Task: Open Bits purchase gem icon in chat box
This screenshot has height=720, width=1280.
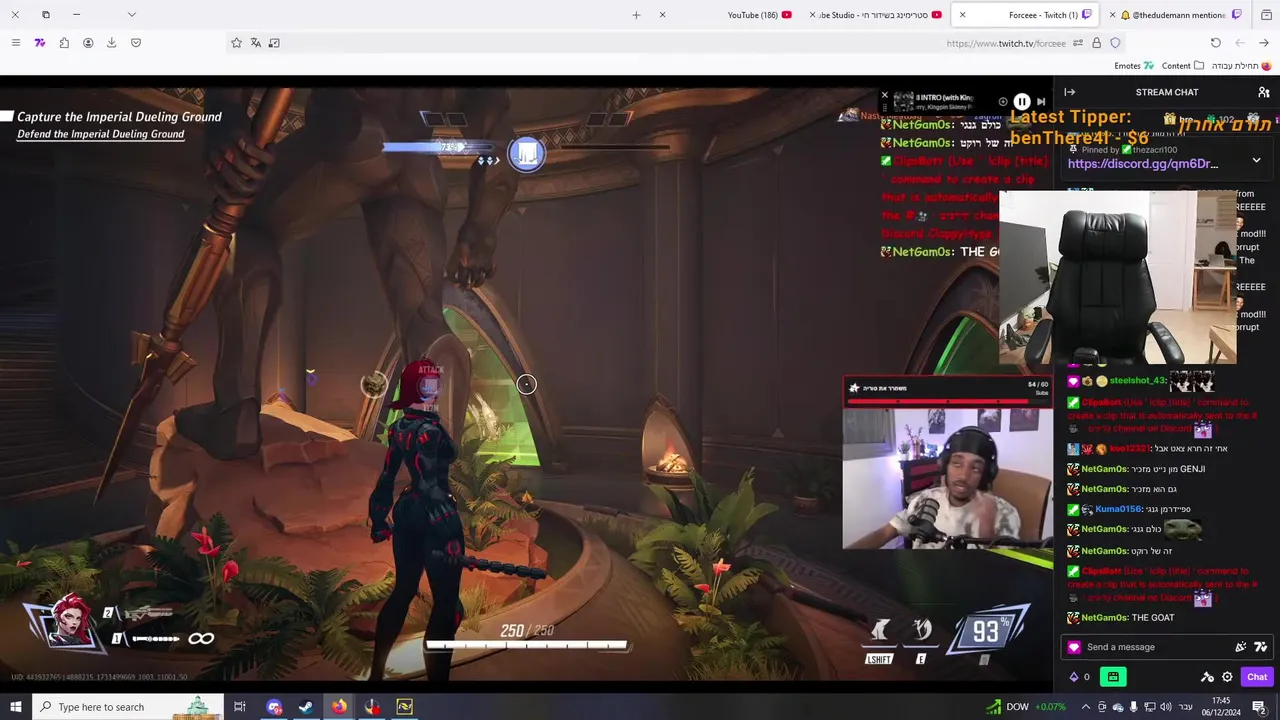Action: click(1074, 647)
